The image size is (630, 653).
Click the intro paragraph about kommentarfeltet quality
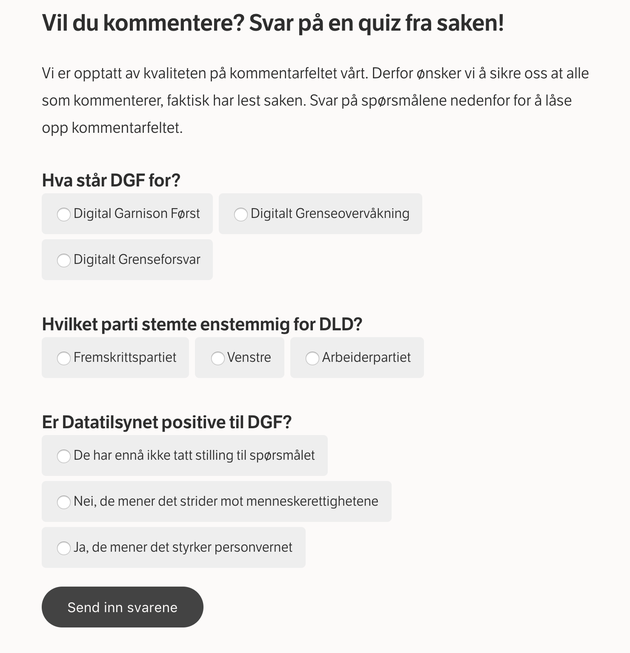pos(315,100)
